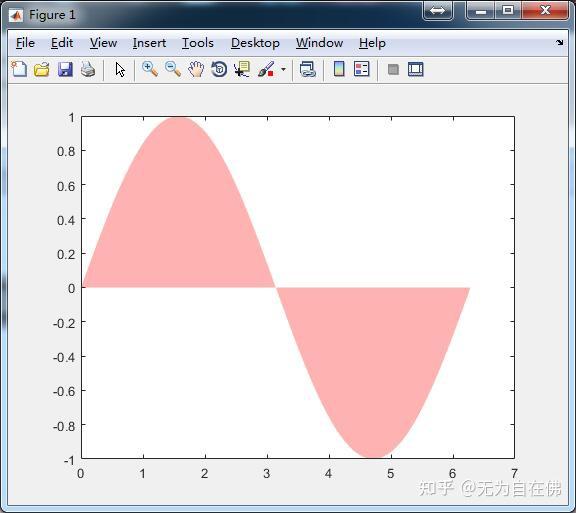Activate the Zoom In tool

point(150,69)
